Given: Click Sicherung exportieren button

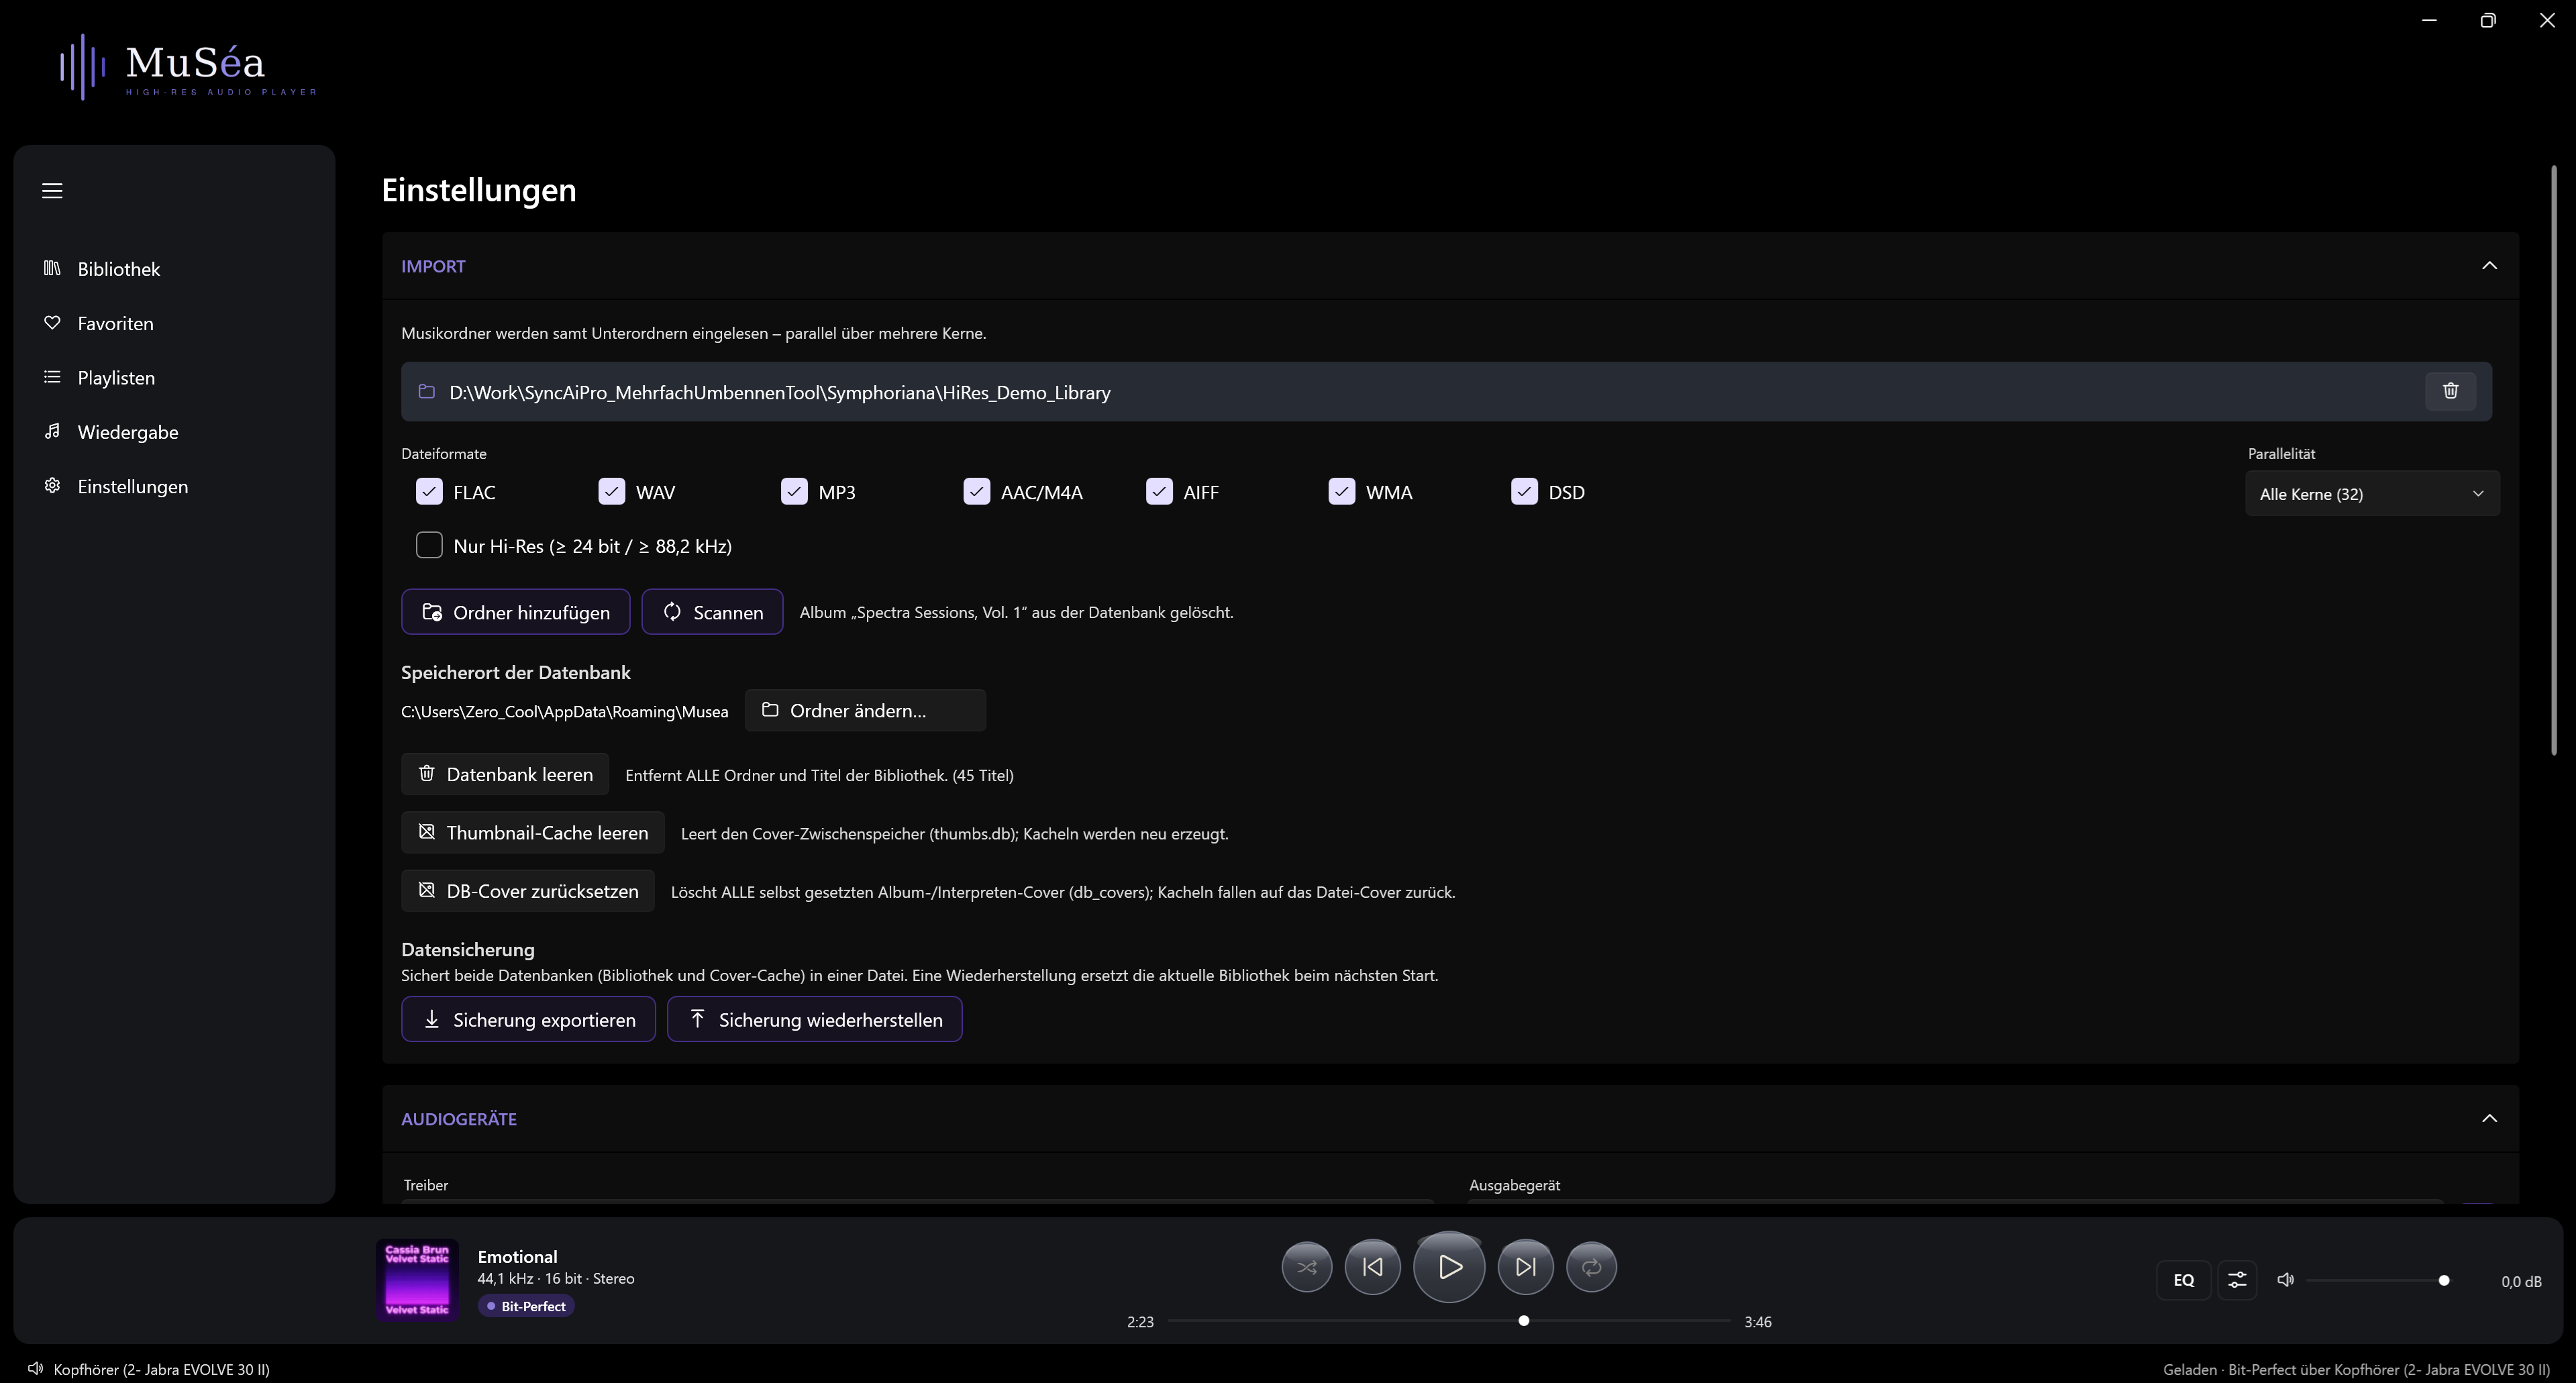Looking at the screenshot, I should [x=528, y=1019].
